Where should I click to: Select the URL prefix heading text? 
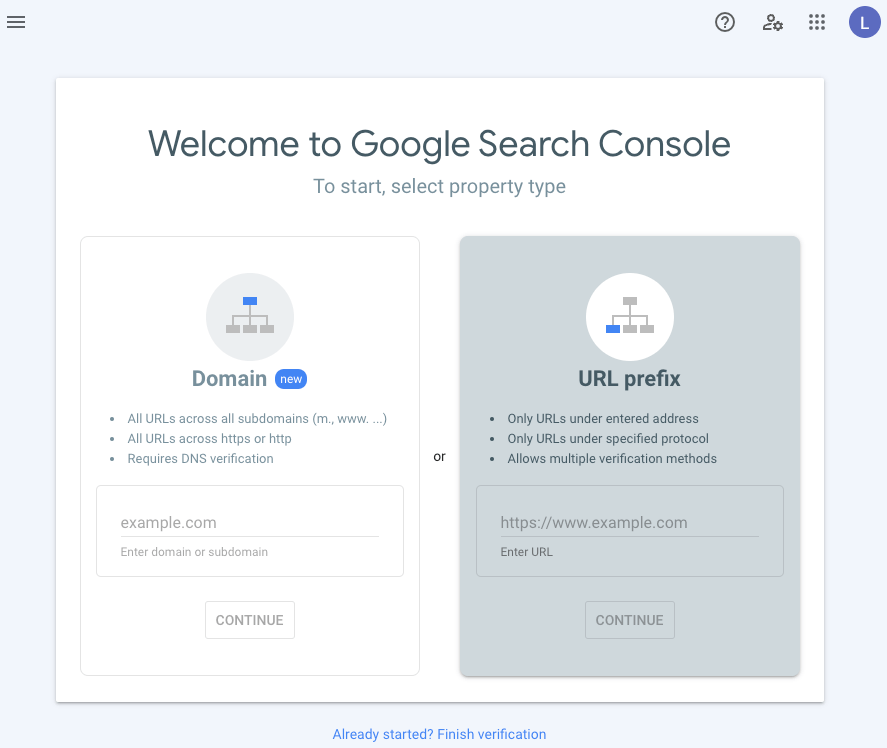[x=629, y=379]
